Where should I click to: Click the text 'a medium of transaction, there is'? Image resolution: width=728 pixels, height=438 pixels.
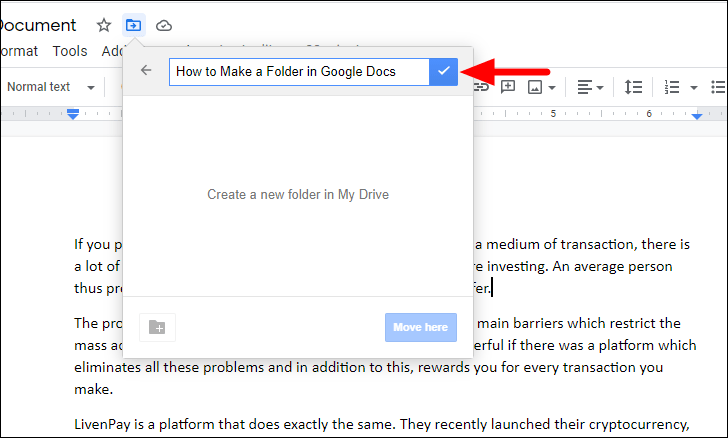click(x=582, y=244)
